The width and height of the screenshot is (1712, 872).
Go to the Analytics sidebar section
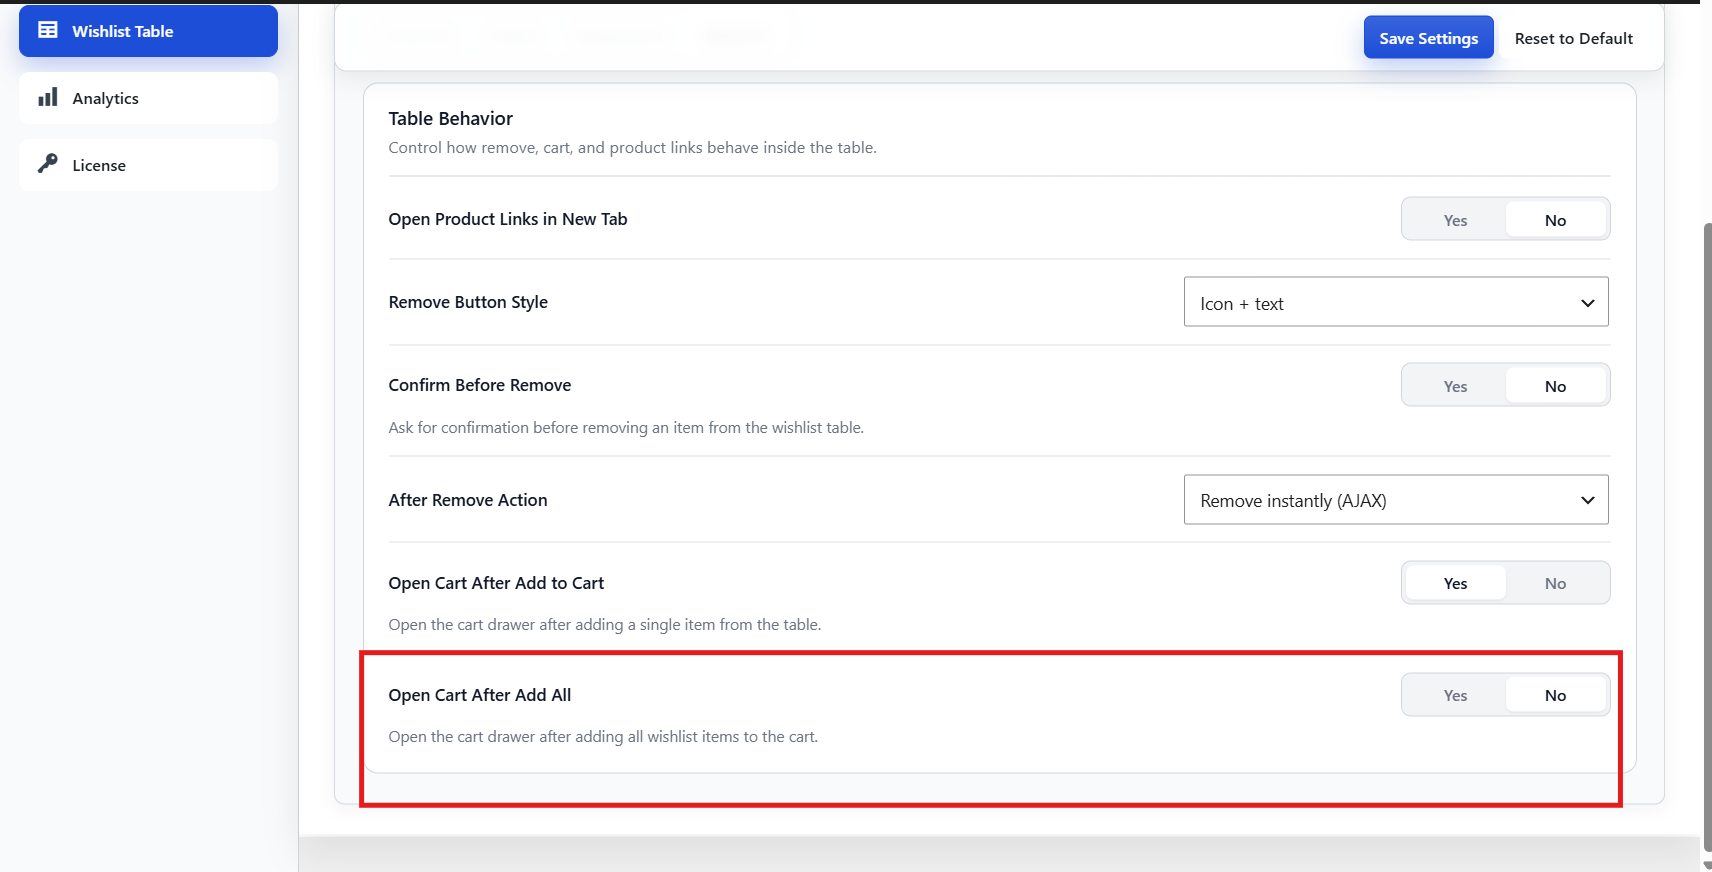148,98
